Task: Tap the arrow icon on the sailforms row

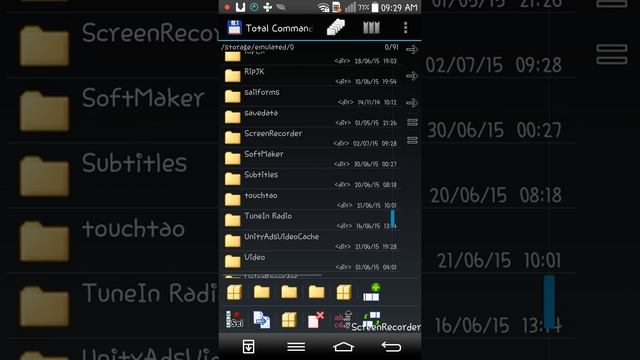Action: coord(412,103)
